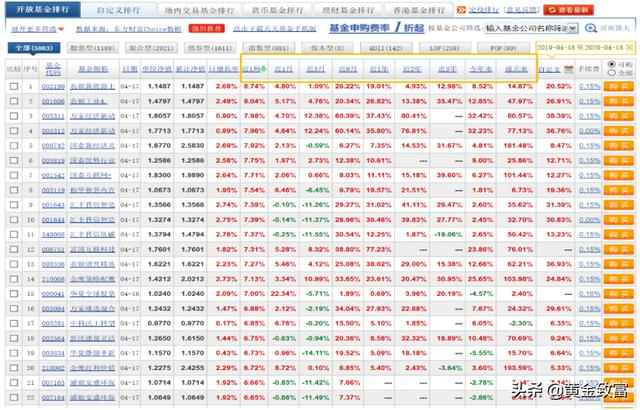Viewport: 640px width, 410px height.
Task: Open the calendar icon beside 自定义 column
Action: (x=568, y=69)
